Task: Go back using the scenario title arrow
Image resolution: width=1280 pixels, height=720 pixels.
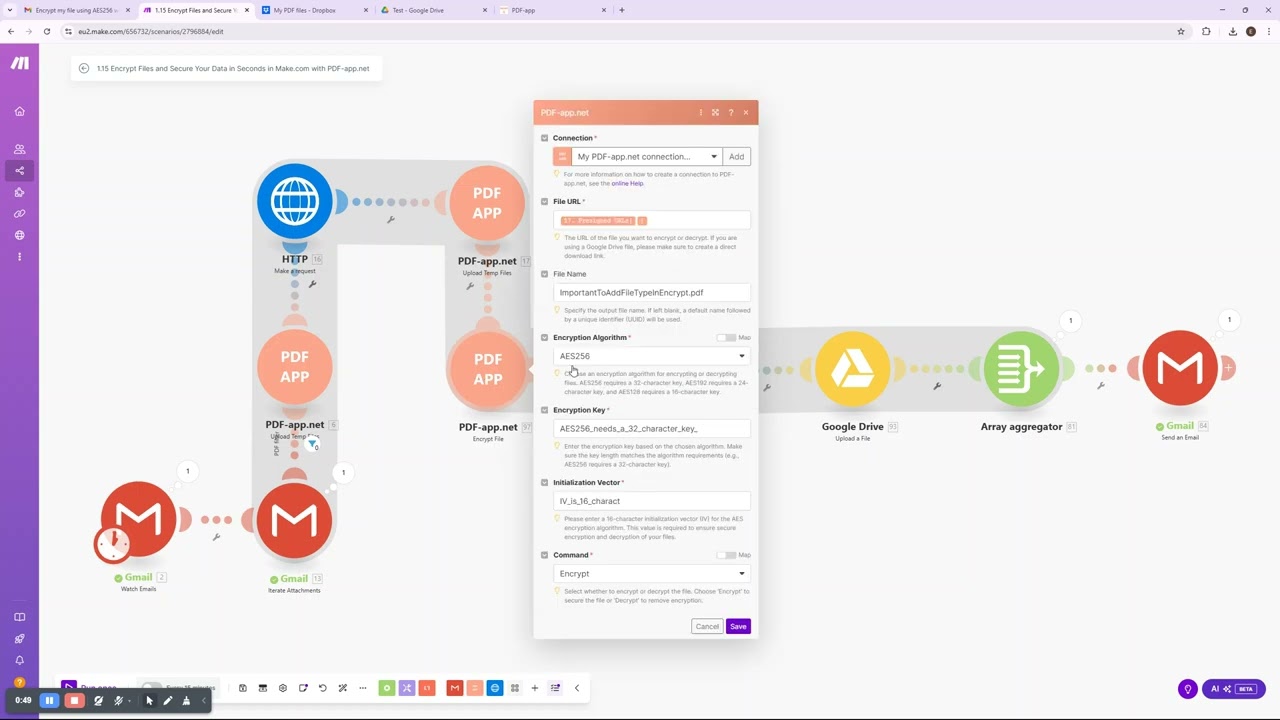Action: 84,69
